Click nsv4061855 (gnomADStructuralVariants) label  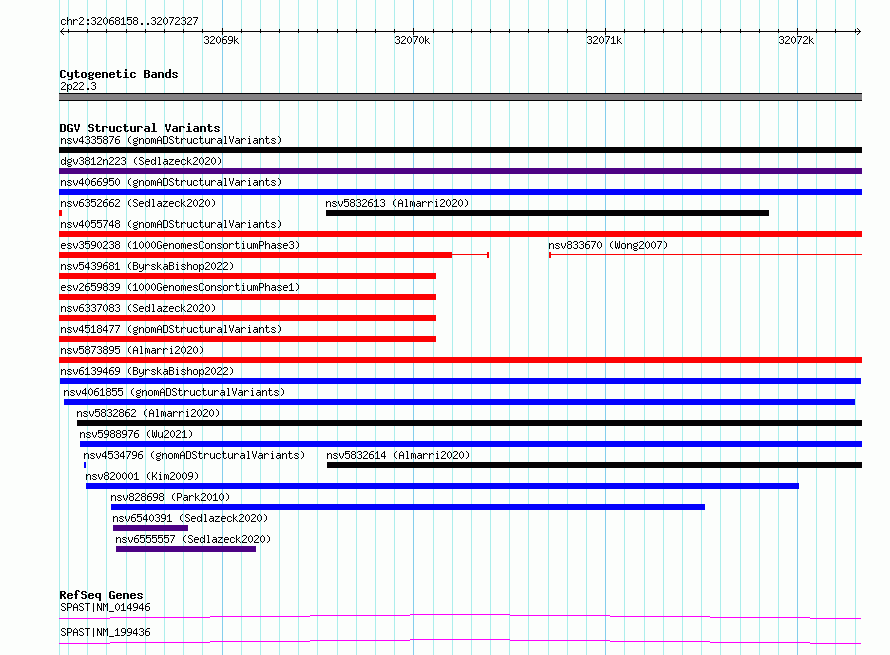click(174, 392)
